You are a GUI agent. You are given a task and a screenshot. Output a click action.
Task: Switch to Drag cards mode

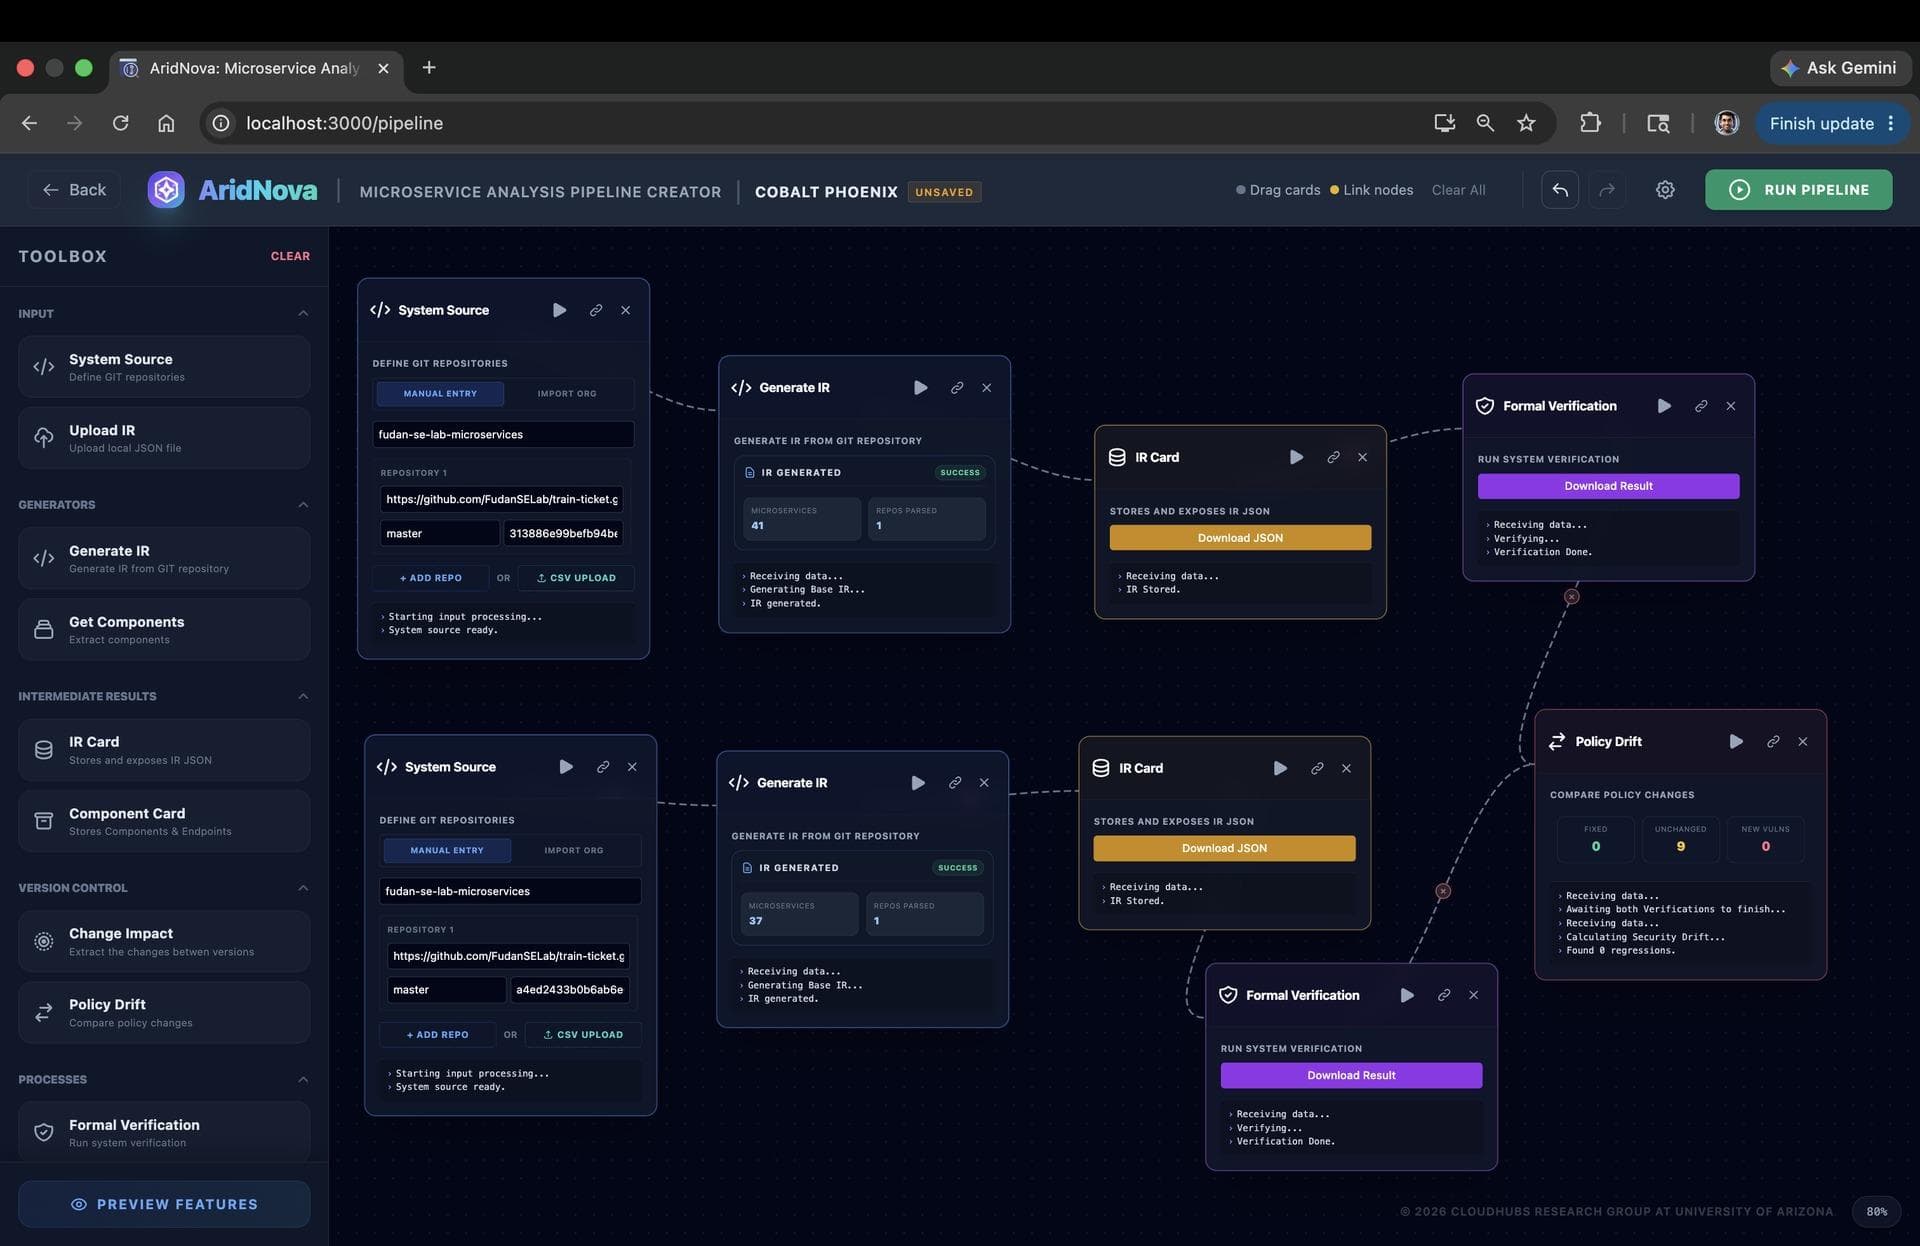(x=1278, y=190)
